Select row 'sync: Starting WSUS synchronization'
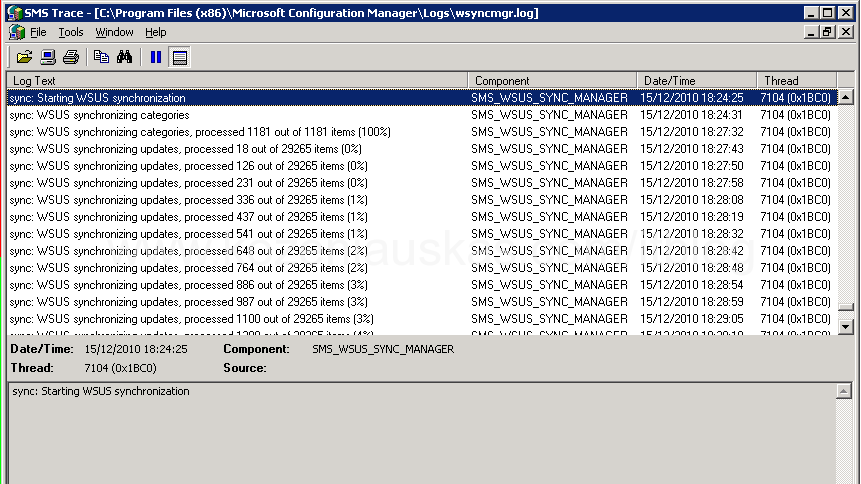This screenshot has height=484, width=861. pos(422,98)
